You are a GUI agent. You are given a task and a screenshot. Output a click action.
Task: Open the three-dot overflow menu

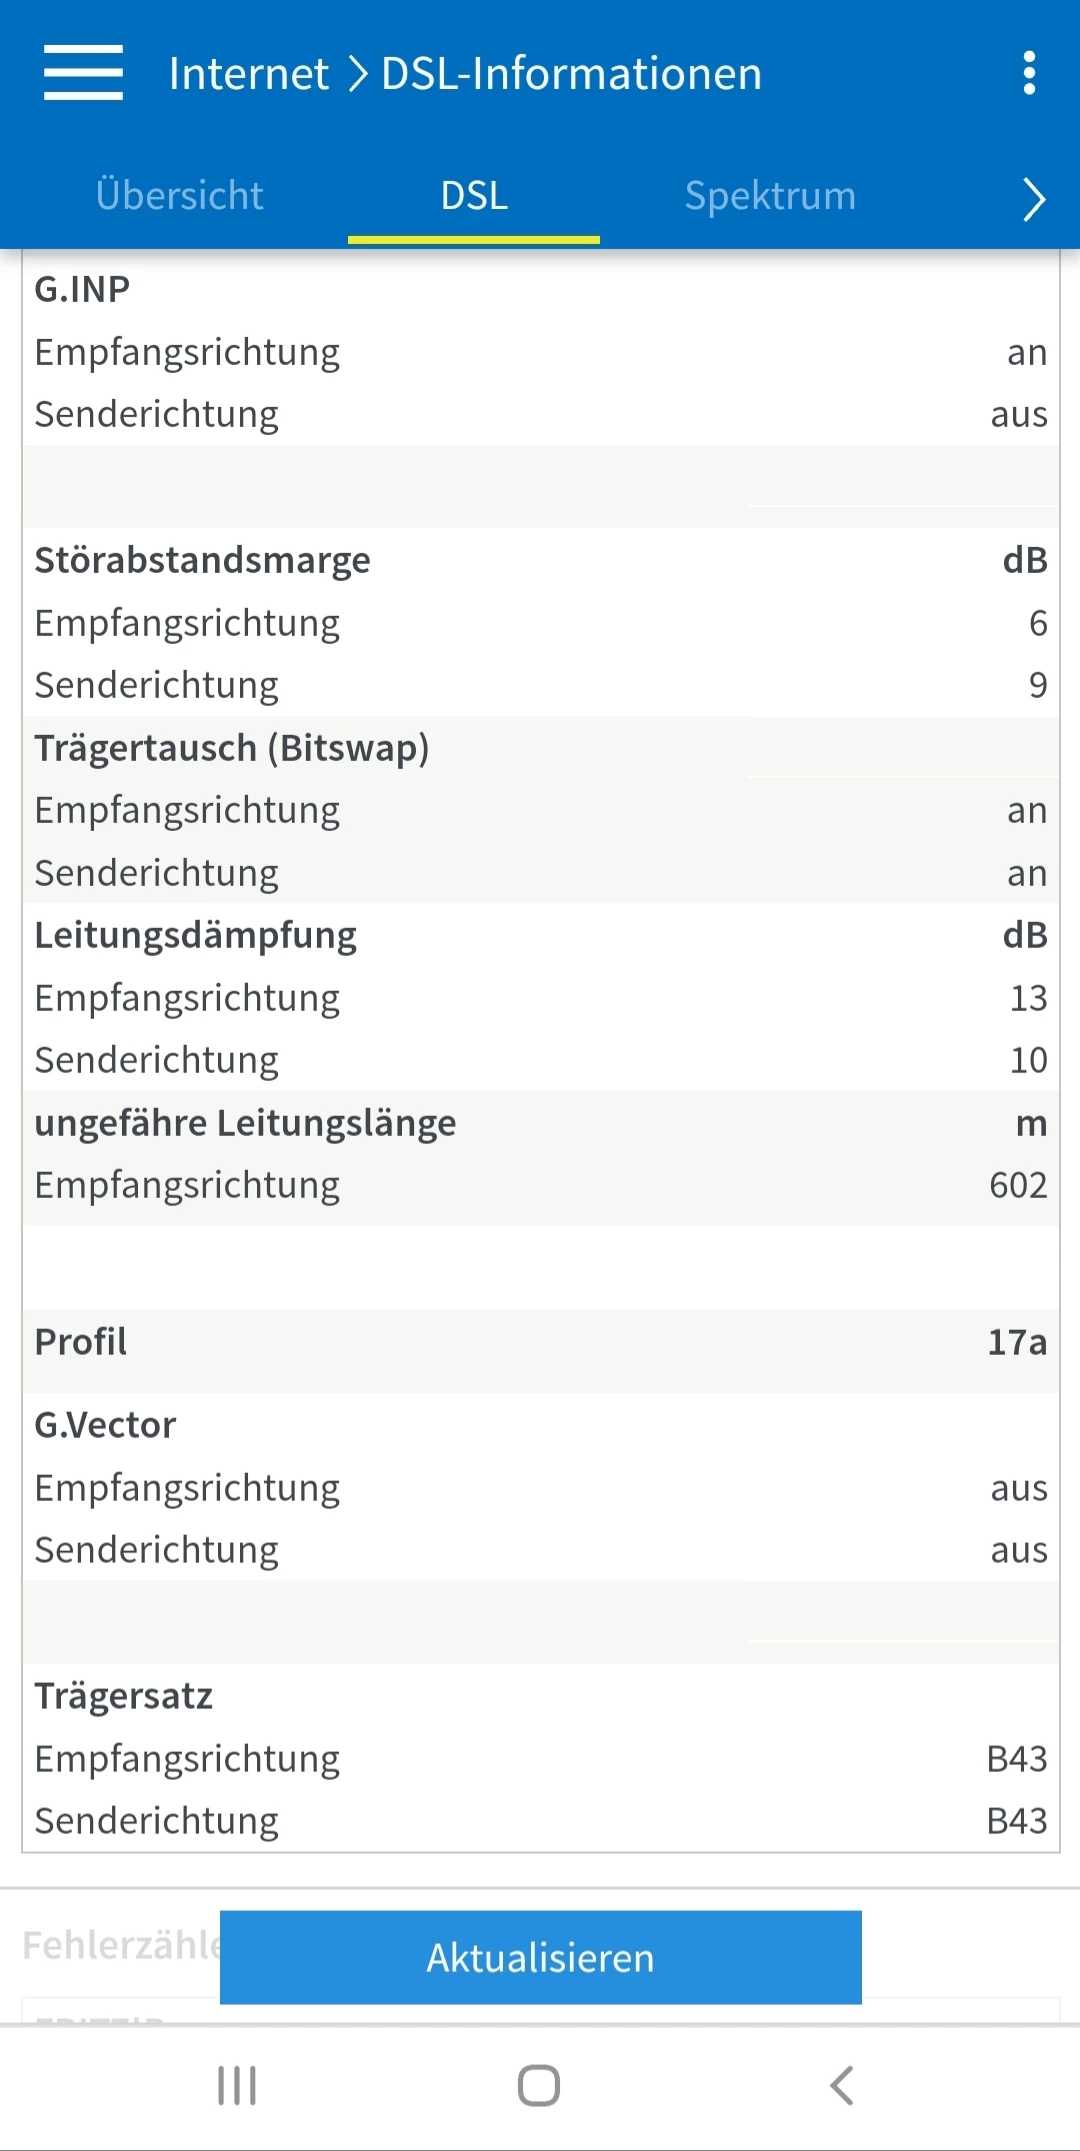tap(1029, 73)
